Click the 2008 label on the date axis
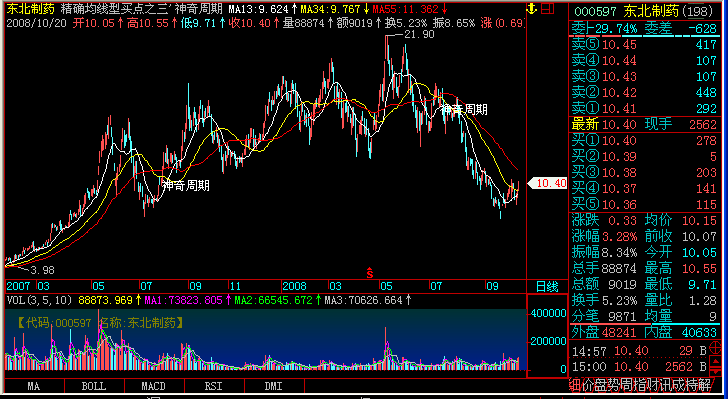Viewport: 728px width, 399px height. click(x=294, y=286)
